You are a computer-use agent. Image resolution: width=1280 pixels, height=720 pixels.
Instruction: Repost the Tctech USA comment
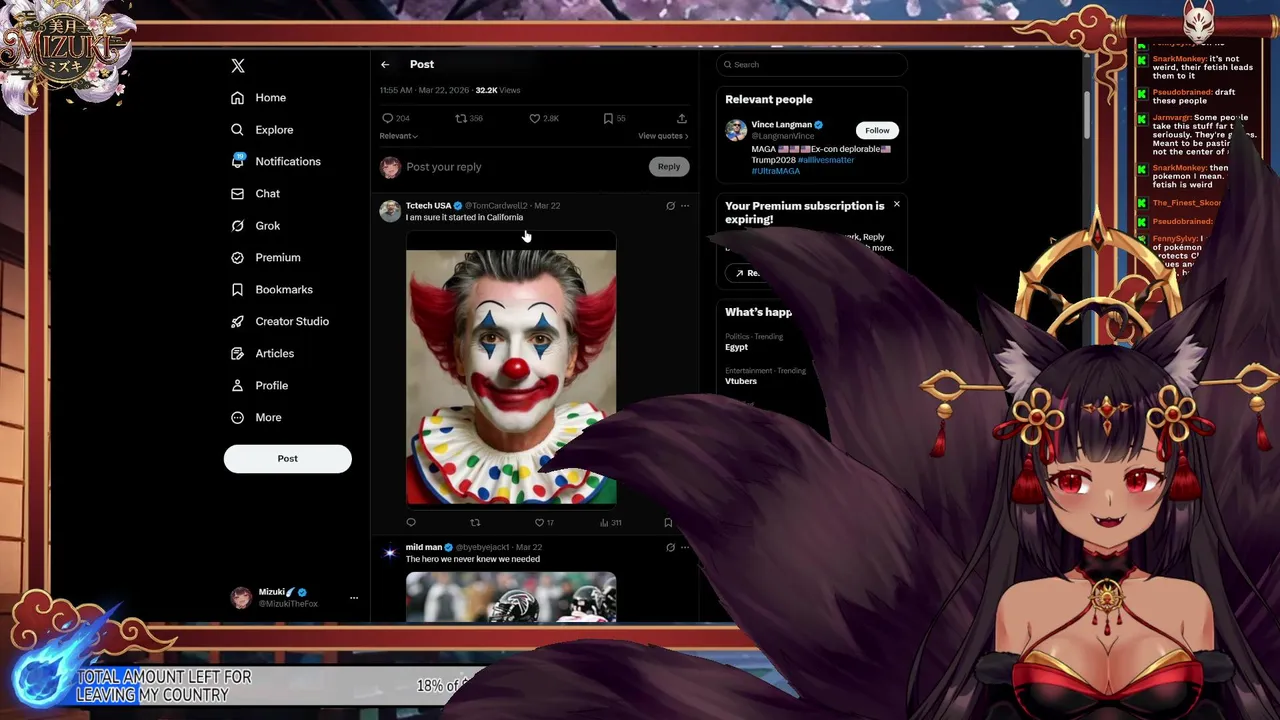click(x=475, y=522)
